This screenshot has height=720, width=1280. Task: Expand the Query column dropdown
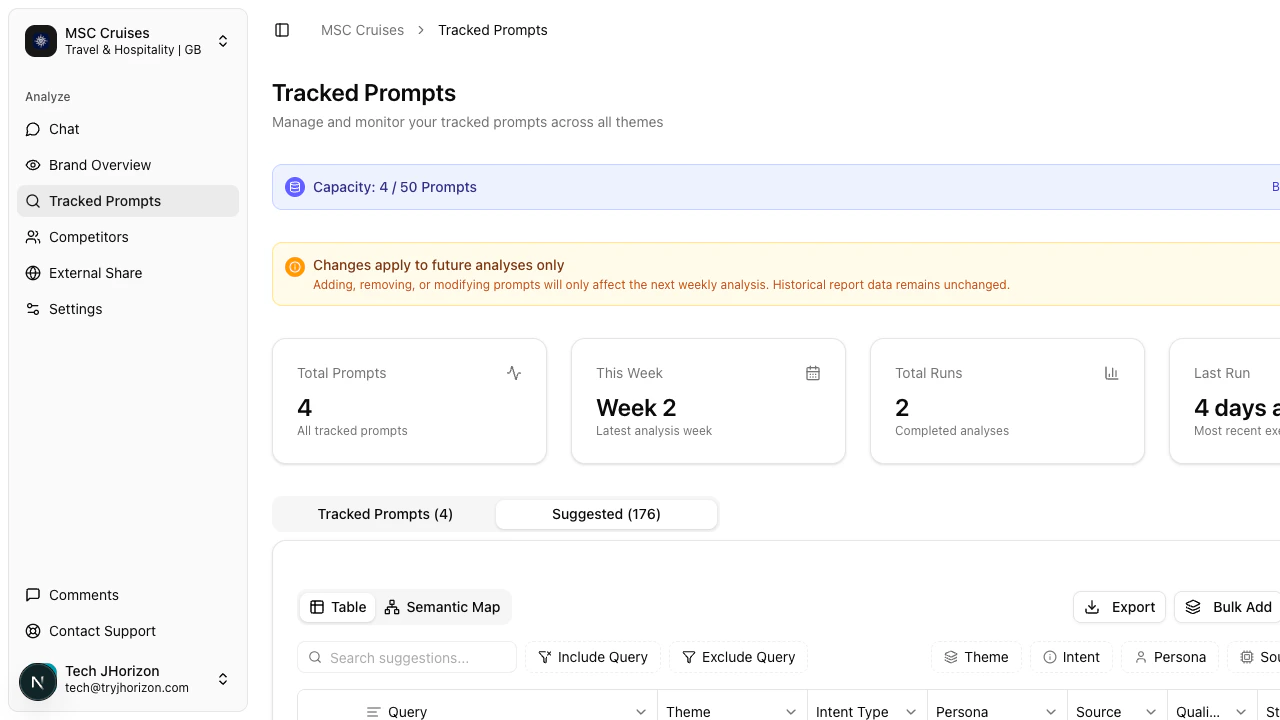click(641, 711)
